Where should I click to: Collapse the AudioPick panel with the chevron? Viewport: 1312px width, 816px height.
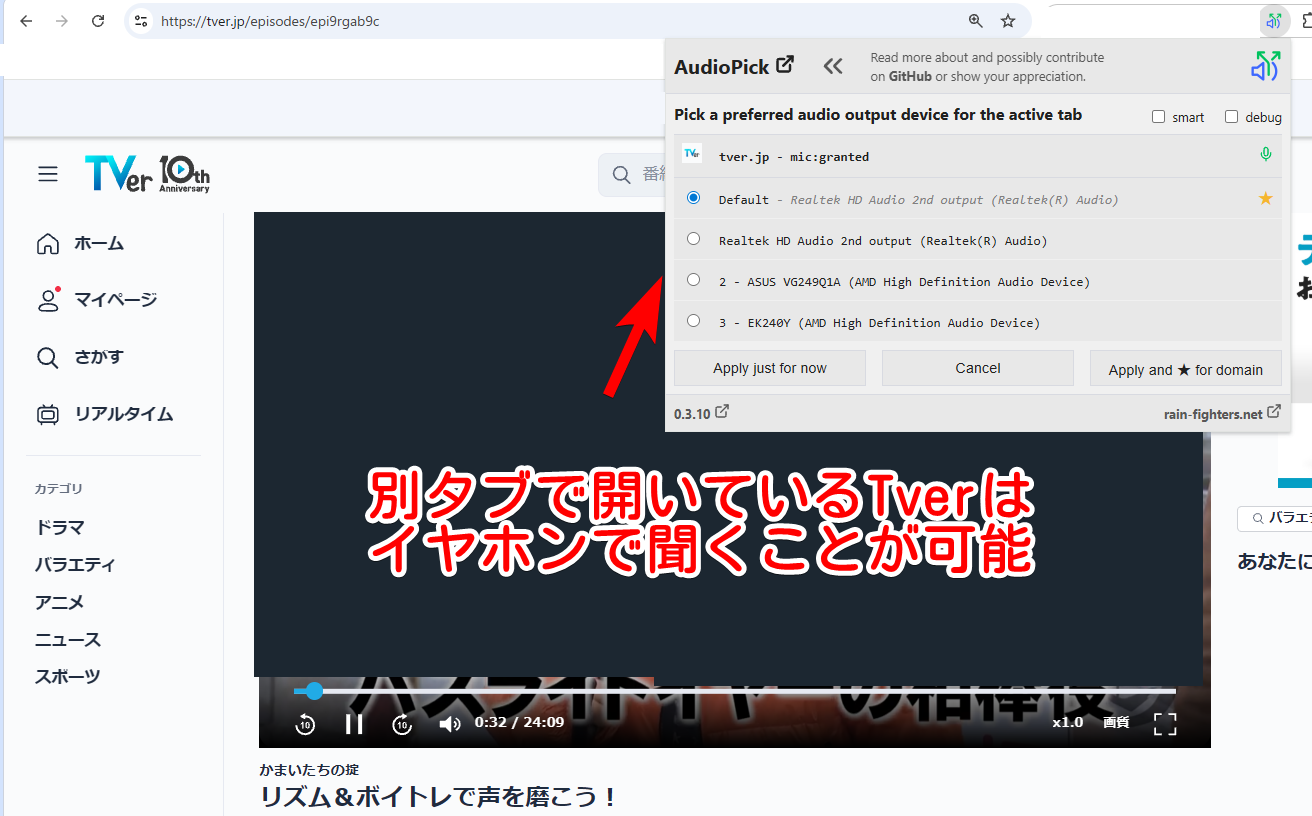(833, 66)
